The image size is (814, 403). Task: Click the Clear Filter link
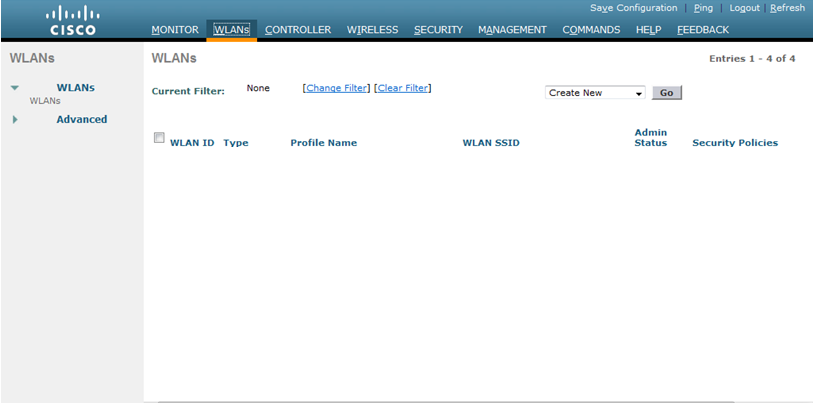(403, 88)
